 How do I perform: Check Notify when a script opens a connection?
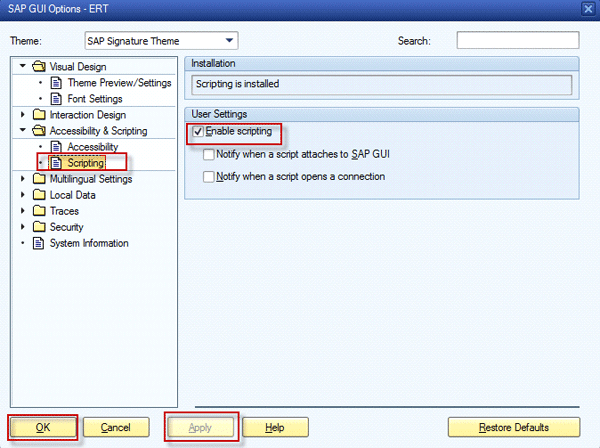pyautogui.click(x=209, y=177)
